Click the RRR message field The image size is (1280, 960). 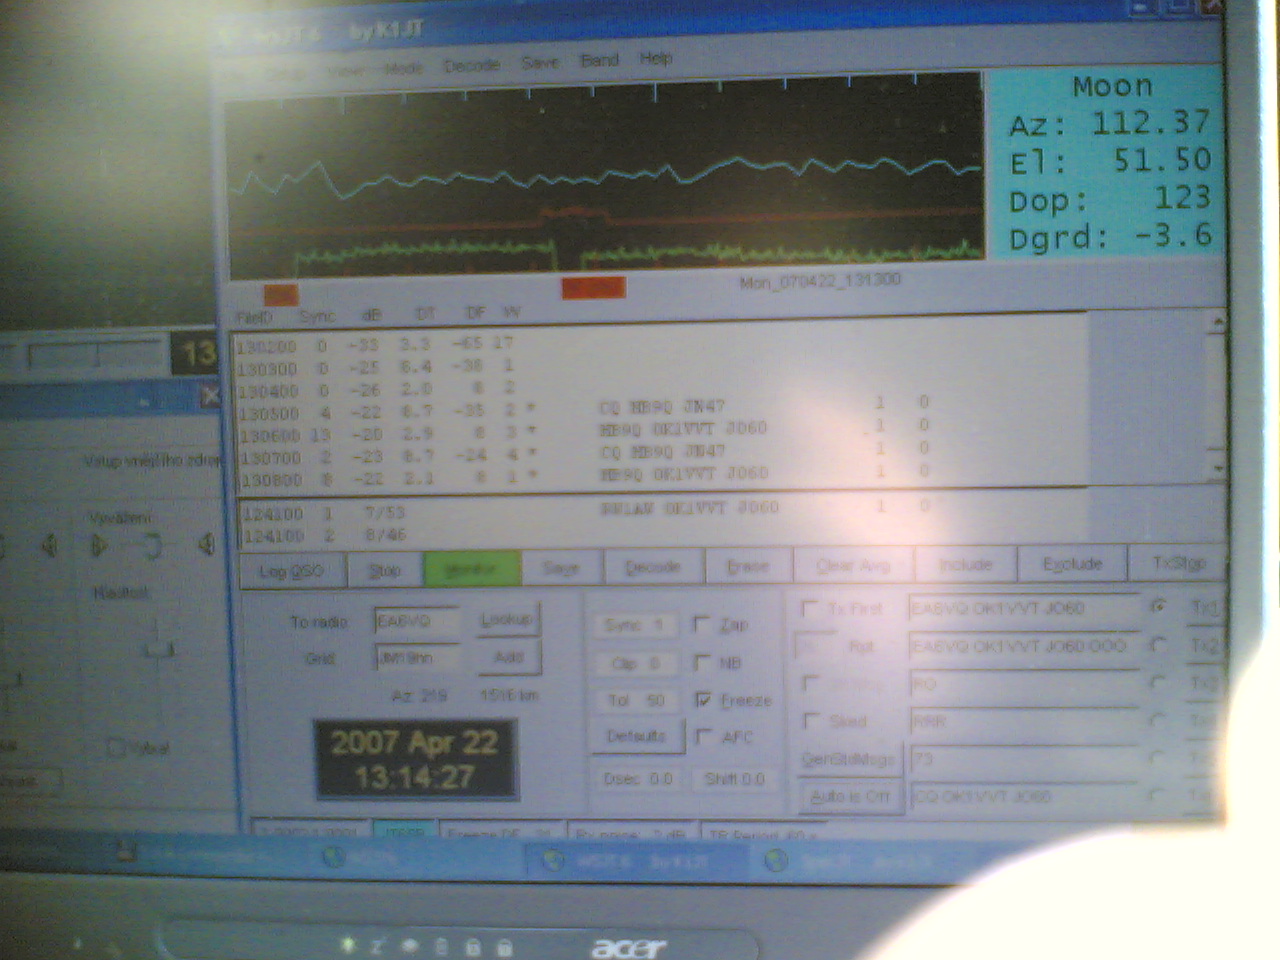click(x=1024, y=721)
